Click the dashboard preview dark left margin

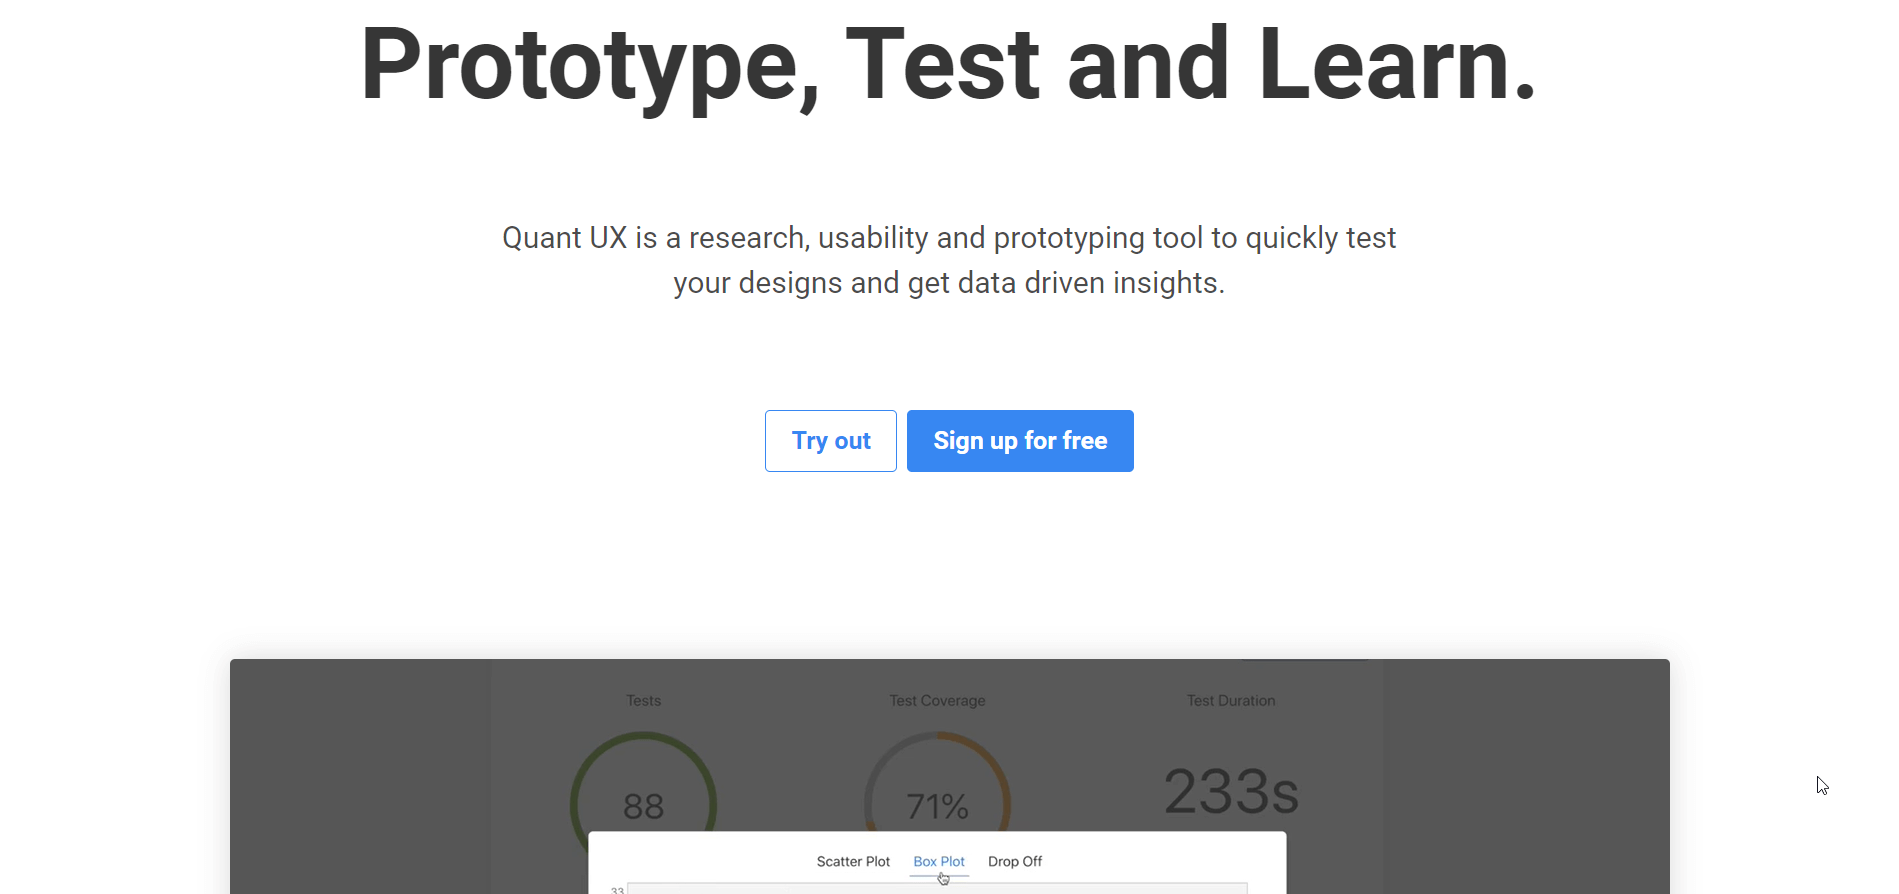360,776
